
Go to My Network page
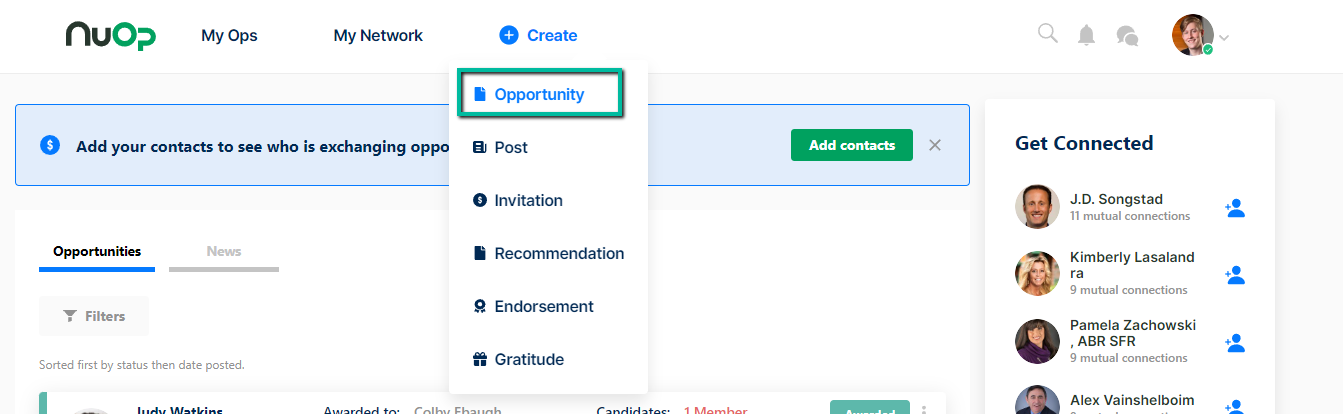point(378,35)
